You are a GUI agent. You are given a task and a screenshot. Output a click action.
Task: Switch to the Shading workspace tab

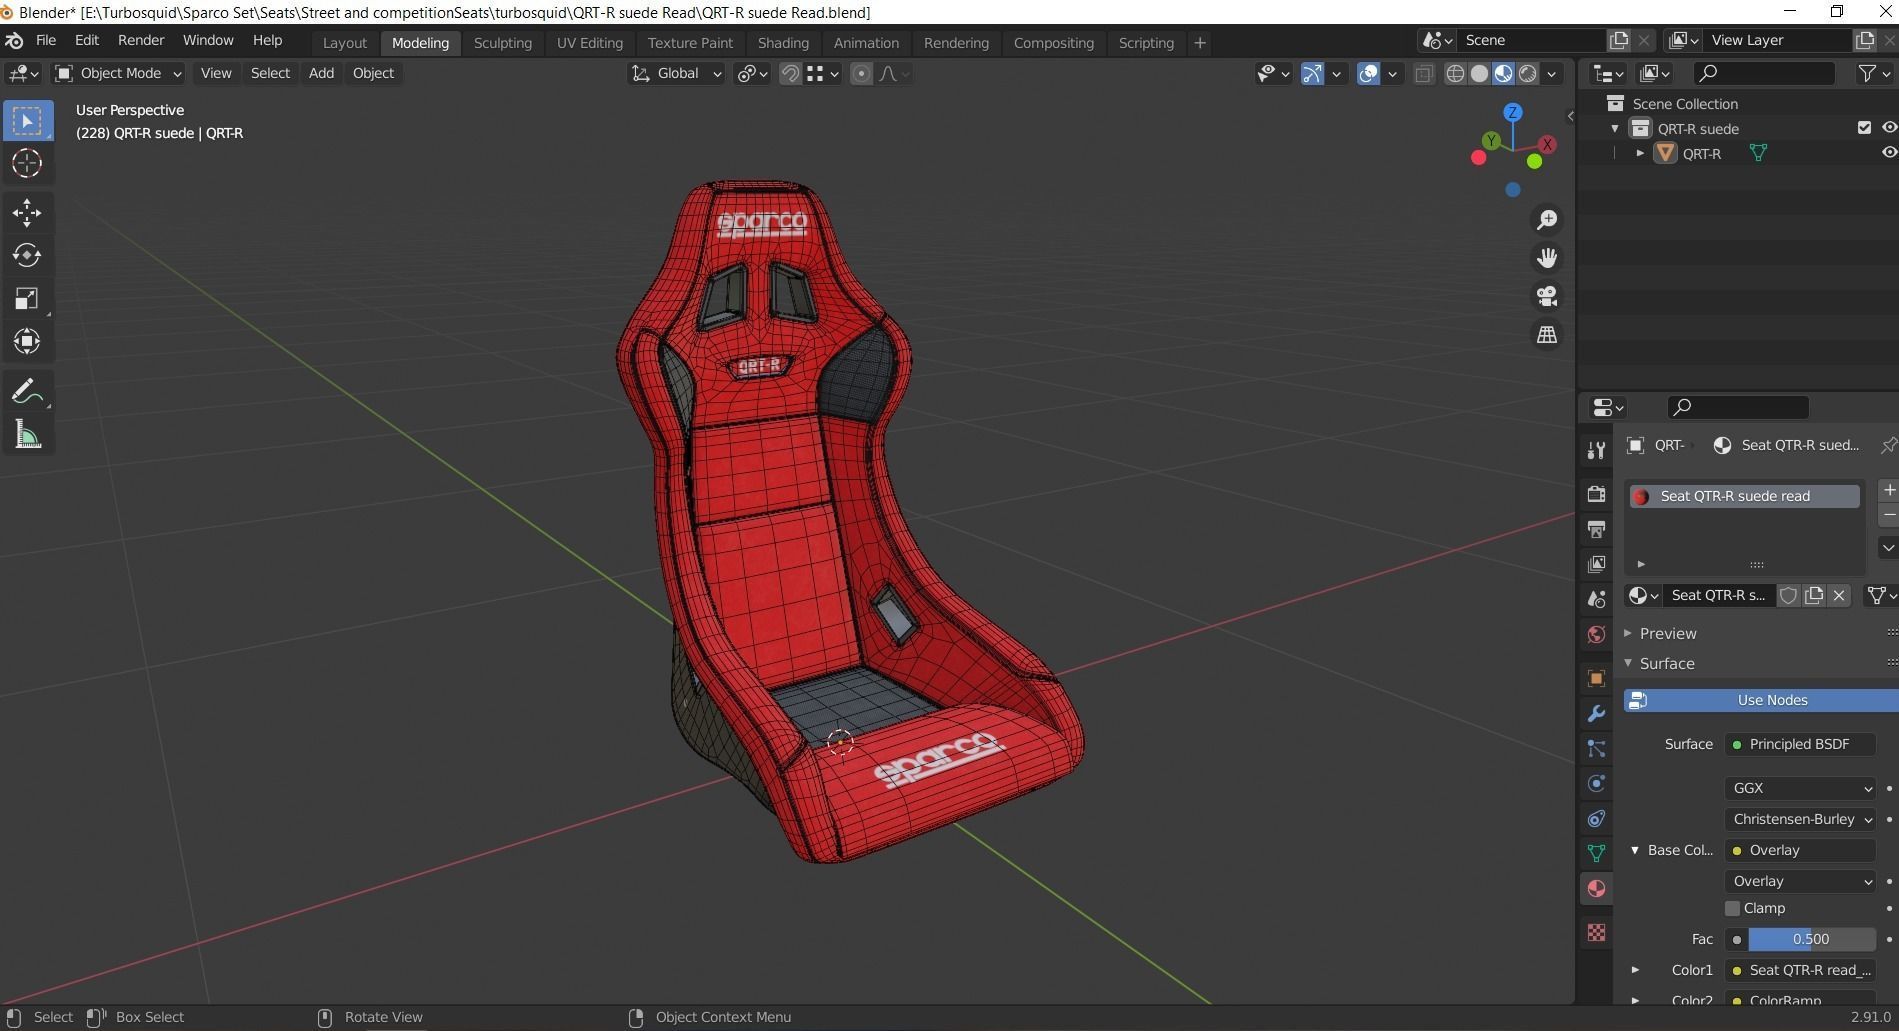click(783, 42)
